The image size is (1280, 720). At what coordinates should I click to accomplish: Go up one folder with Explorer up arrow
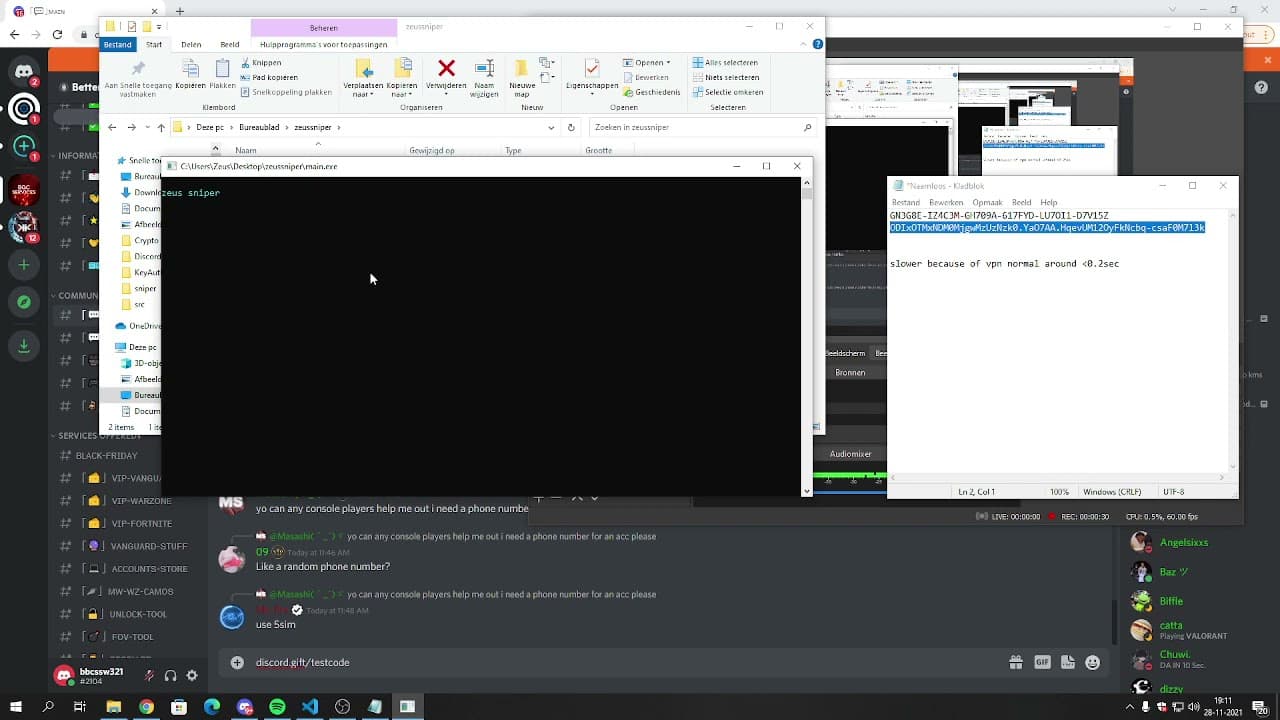click(x=160, y=128)
